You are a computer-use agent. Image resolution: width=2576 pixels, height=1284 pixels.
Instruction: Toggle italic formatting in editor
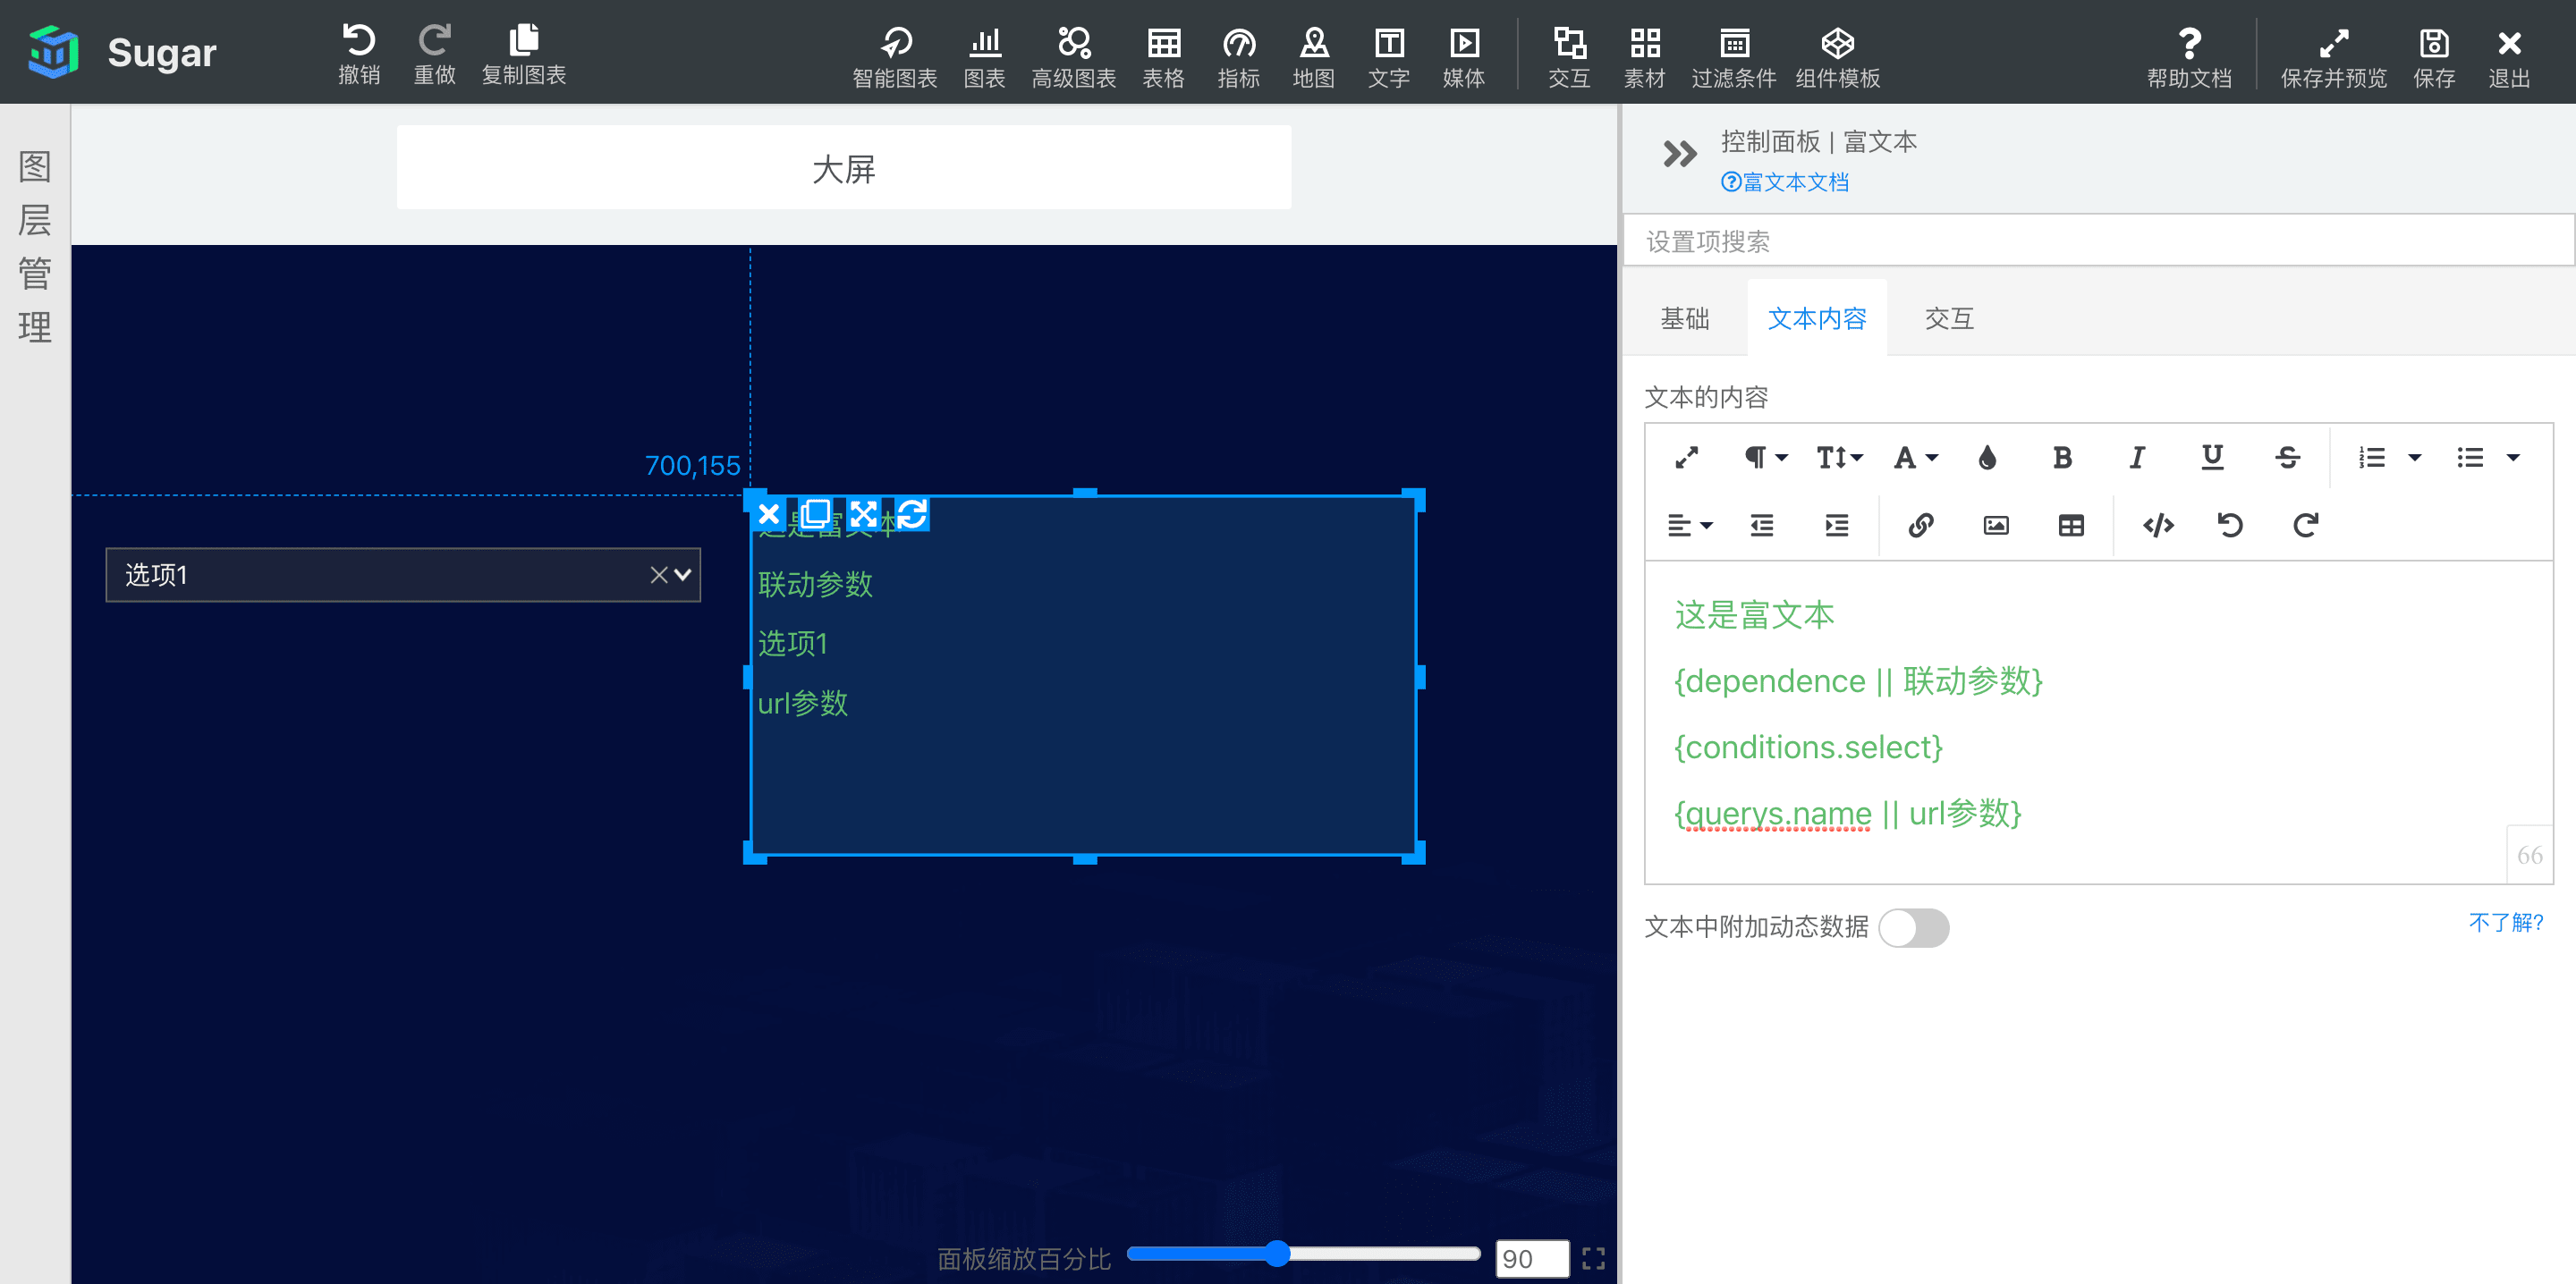pyautogui.click(x=2137, y=457)
